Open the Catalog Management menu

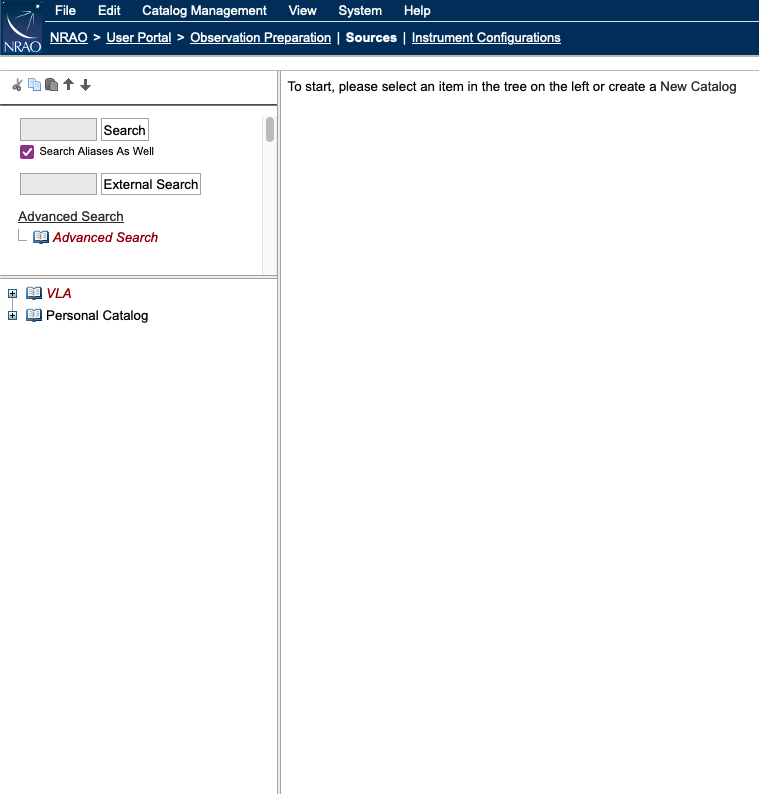(204, 11)
